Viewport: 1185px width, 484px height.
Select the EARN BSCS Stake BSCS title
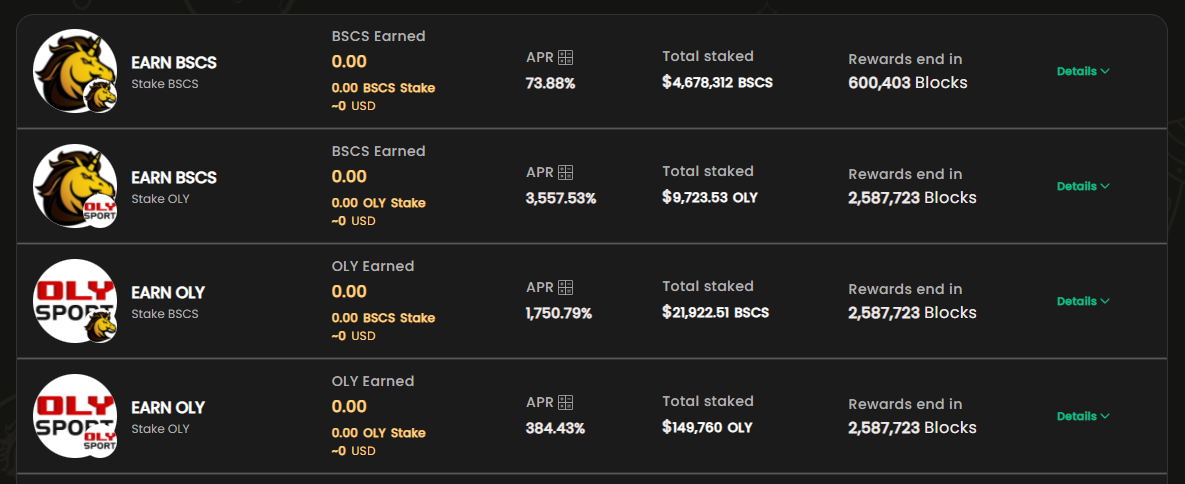click(174, 71)
